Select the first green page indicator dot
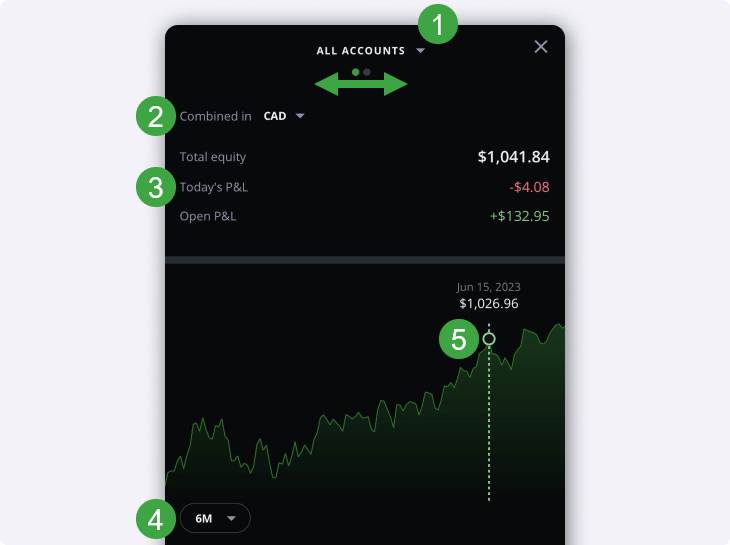 [356, 72]
